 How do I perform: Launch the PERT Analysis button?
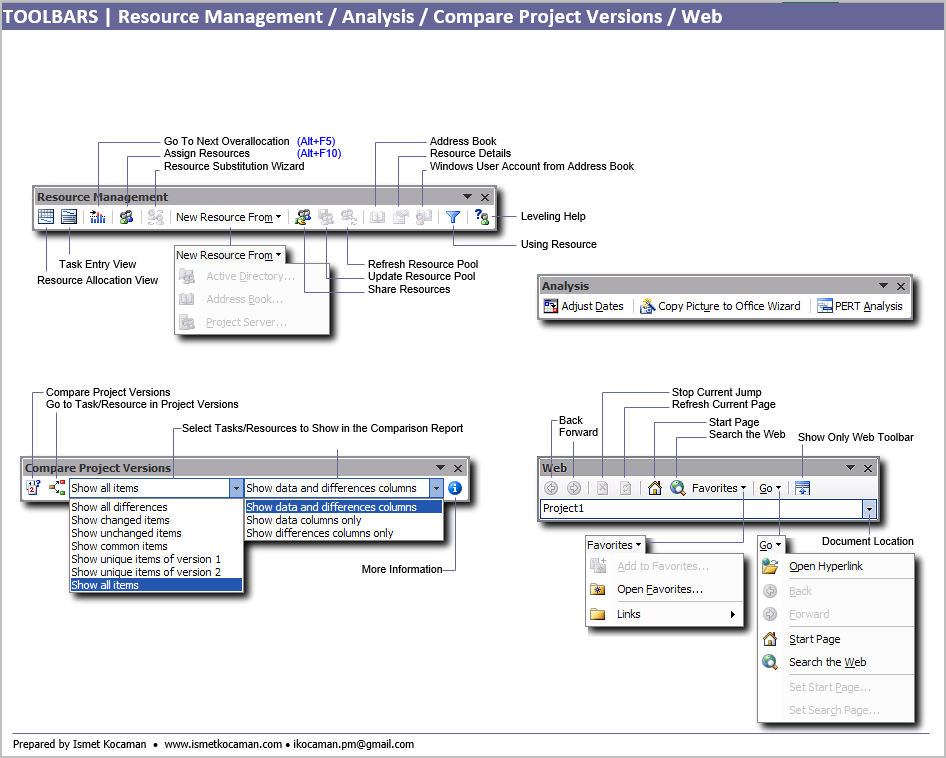tap(859, 306)
